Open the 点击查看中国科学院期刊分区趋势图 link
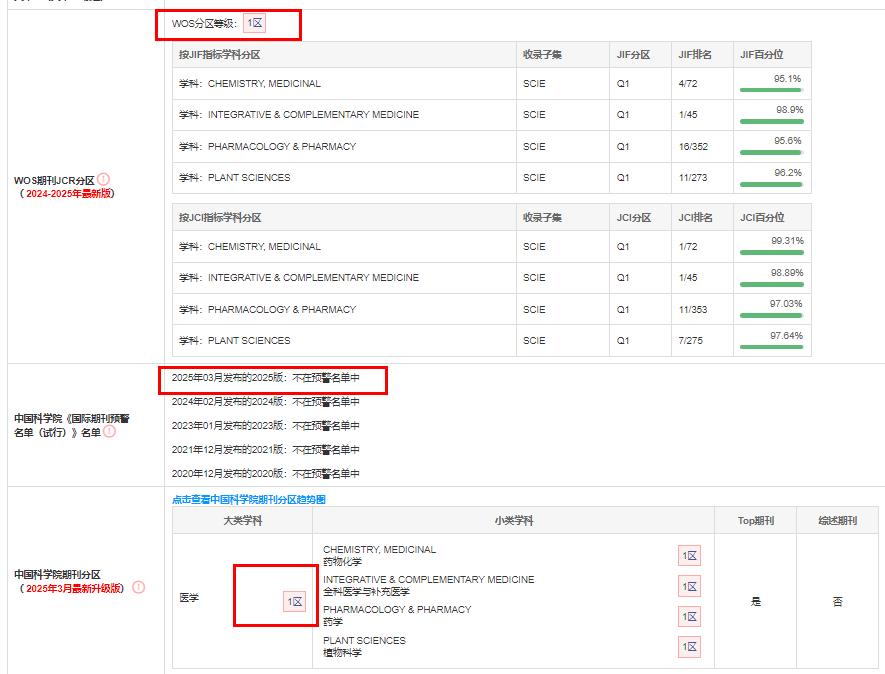 click(x=249, y=499)
